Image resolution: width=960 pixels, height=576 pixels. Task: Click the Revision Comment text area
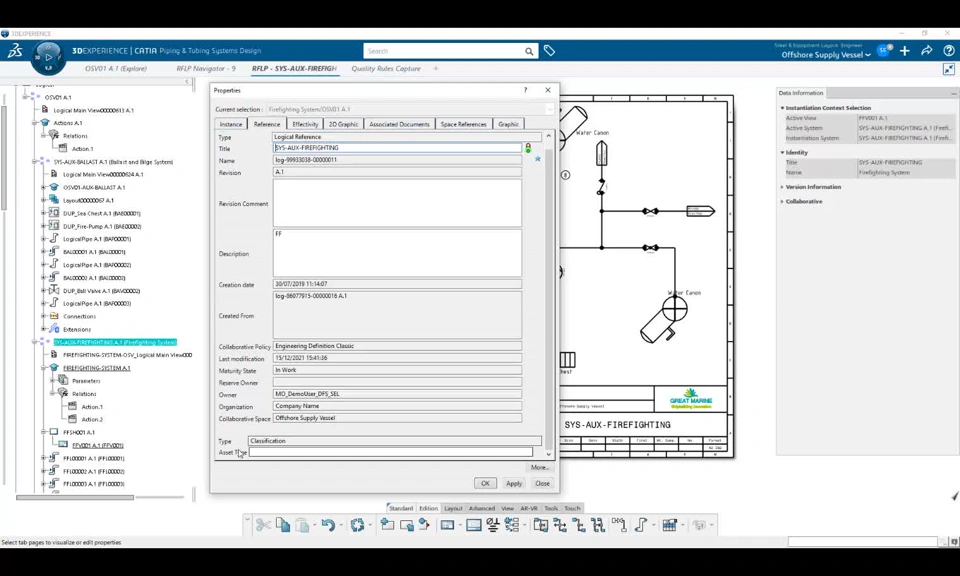click(x=397, y=203)
